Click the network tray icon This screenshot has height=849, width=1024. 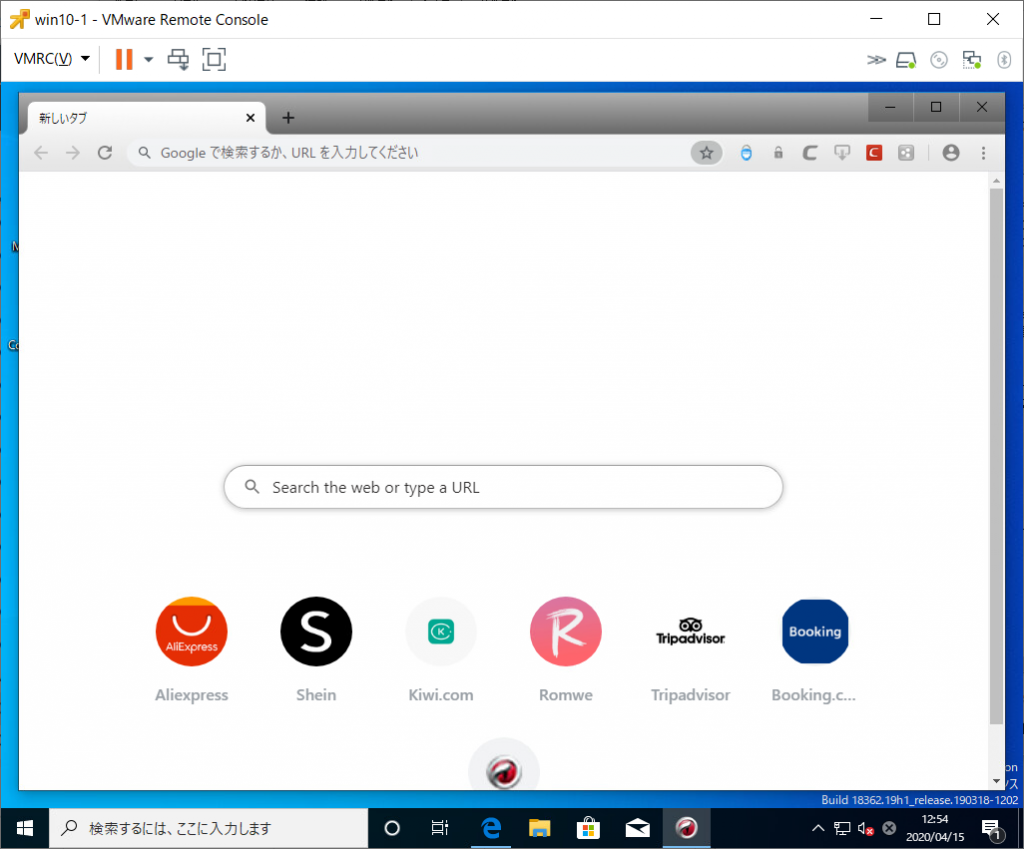(842, 828)
